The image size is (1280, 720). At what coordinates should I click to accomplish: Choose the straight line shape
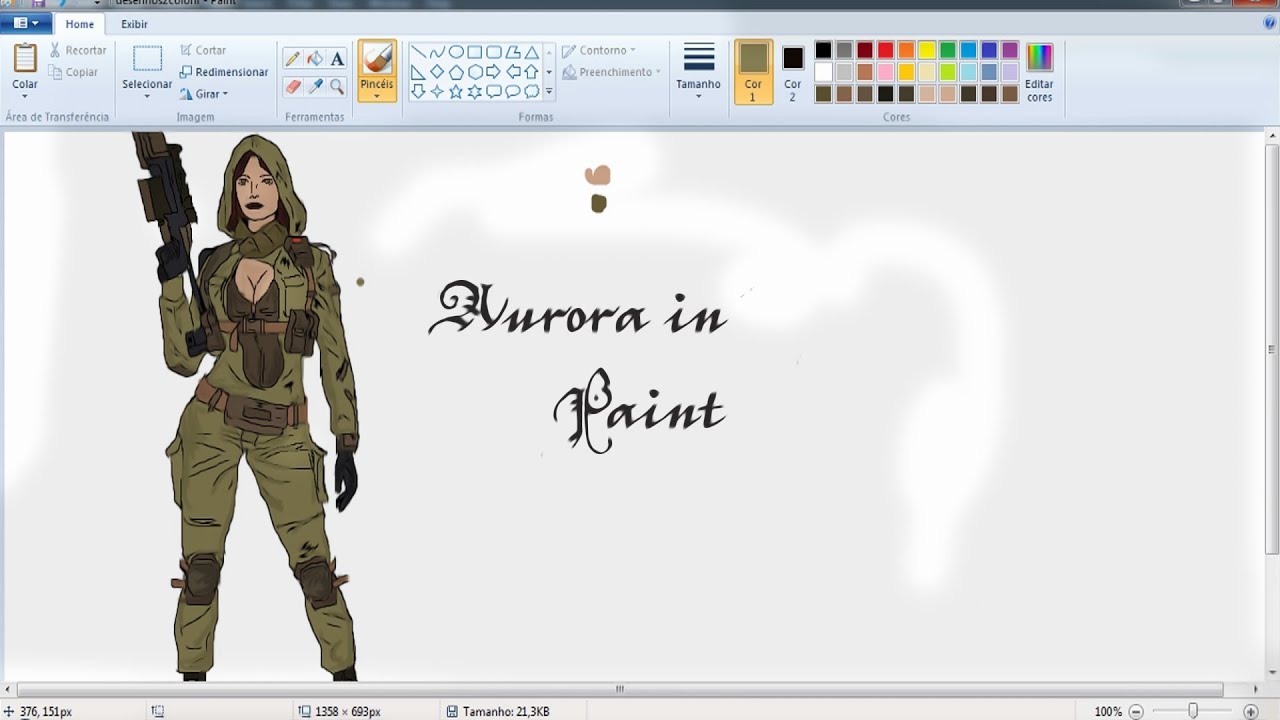pyautogui.click(x=418, y=52)
